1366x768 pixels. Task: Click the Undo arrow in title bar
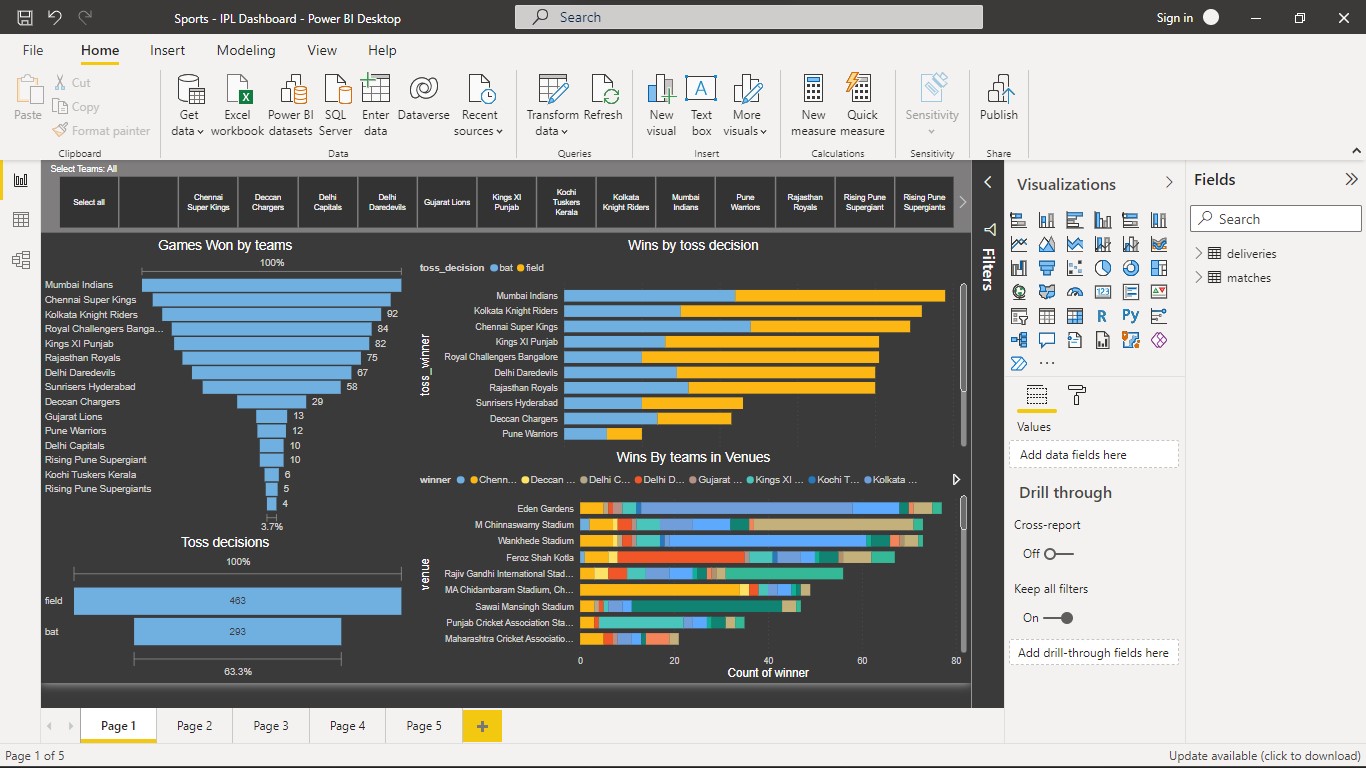(55, 17)
